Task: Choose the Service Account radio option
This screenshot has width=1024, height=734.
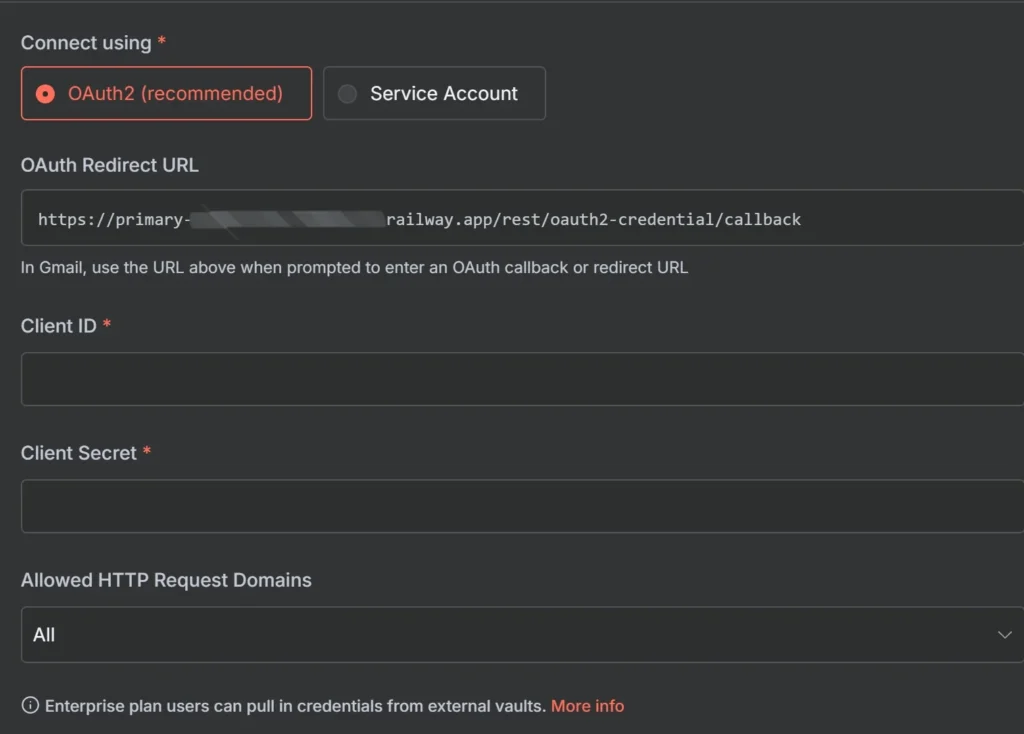Action: click(347, 94)
